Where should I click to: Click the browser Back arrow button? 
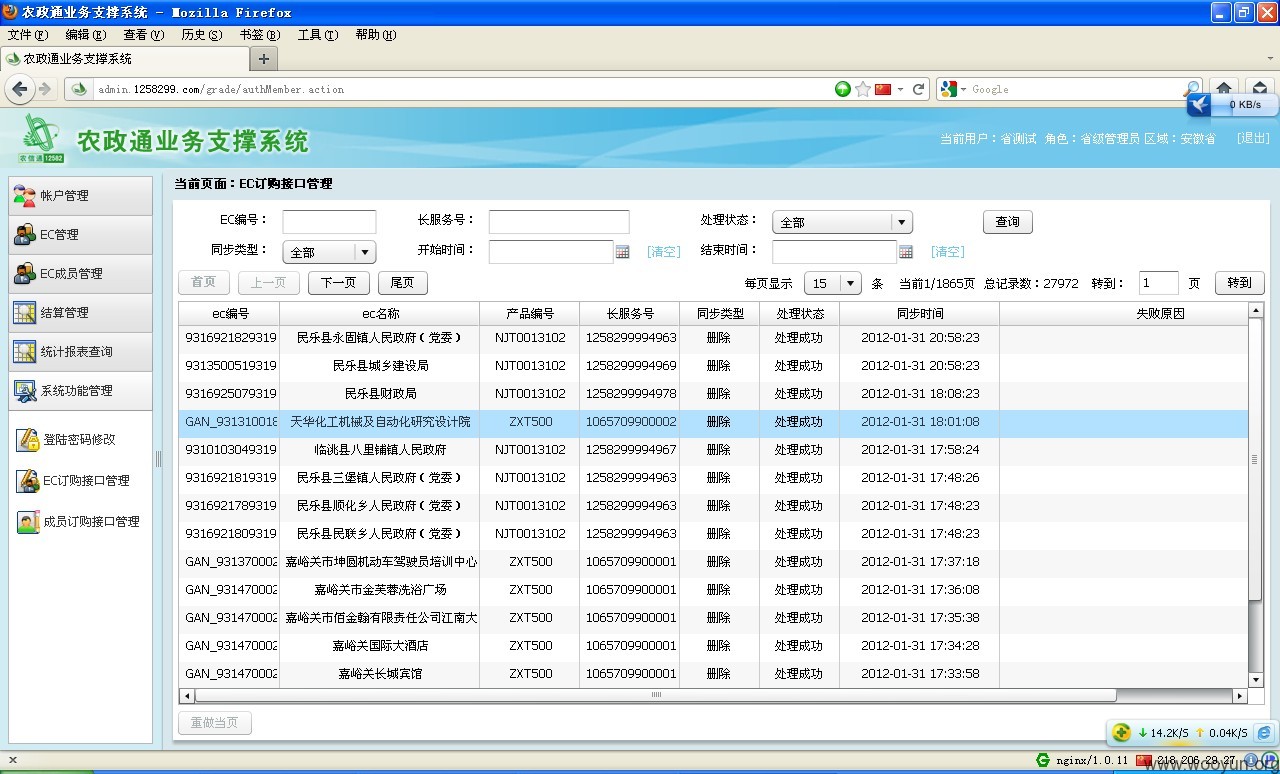click(x=20, y=89)
